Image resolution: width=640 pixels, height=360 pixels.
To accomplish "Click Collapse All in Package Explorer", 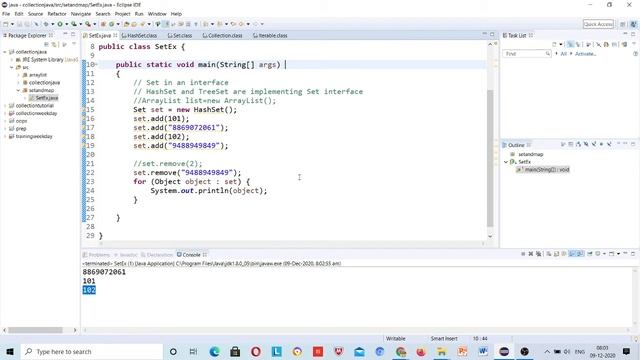I will [x=46, y=44].
